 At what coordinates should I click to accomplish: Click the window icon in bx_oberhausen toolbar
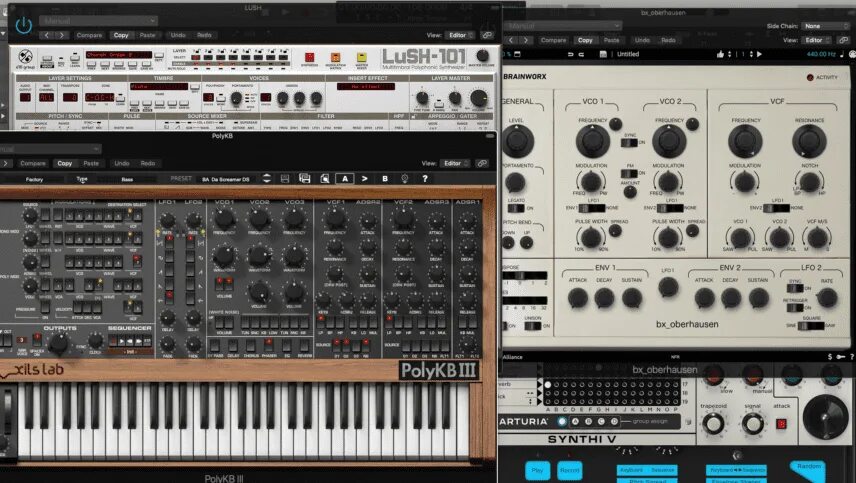coord(518,54)
